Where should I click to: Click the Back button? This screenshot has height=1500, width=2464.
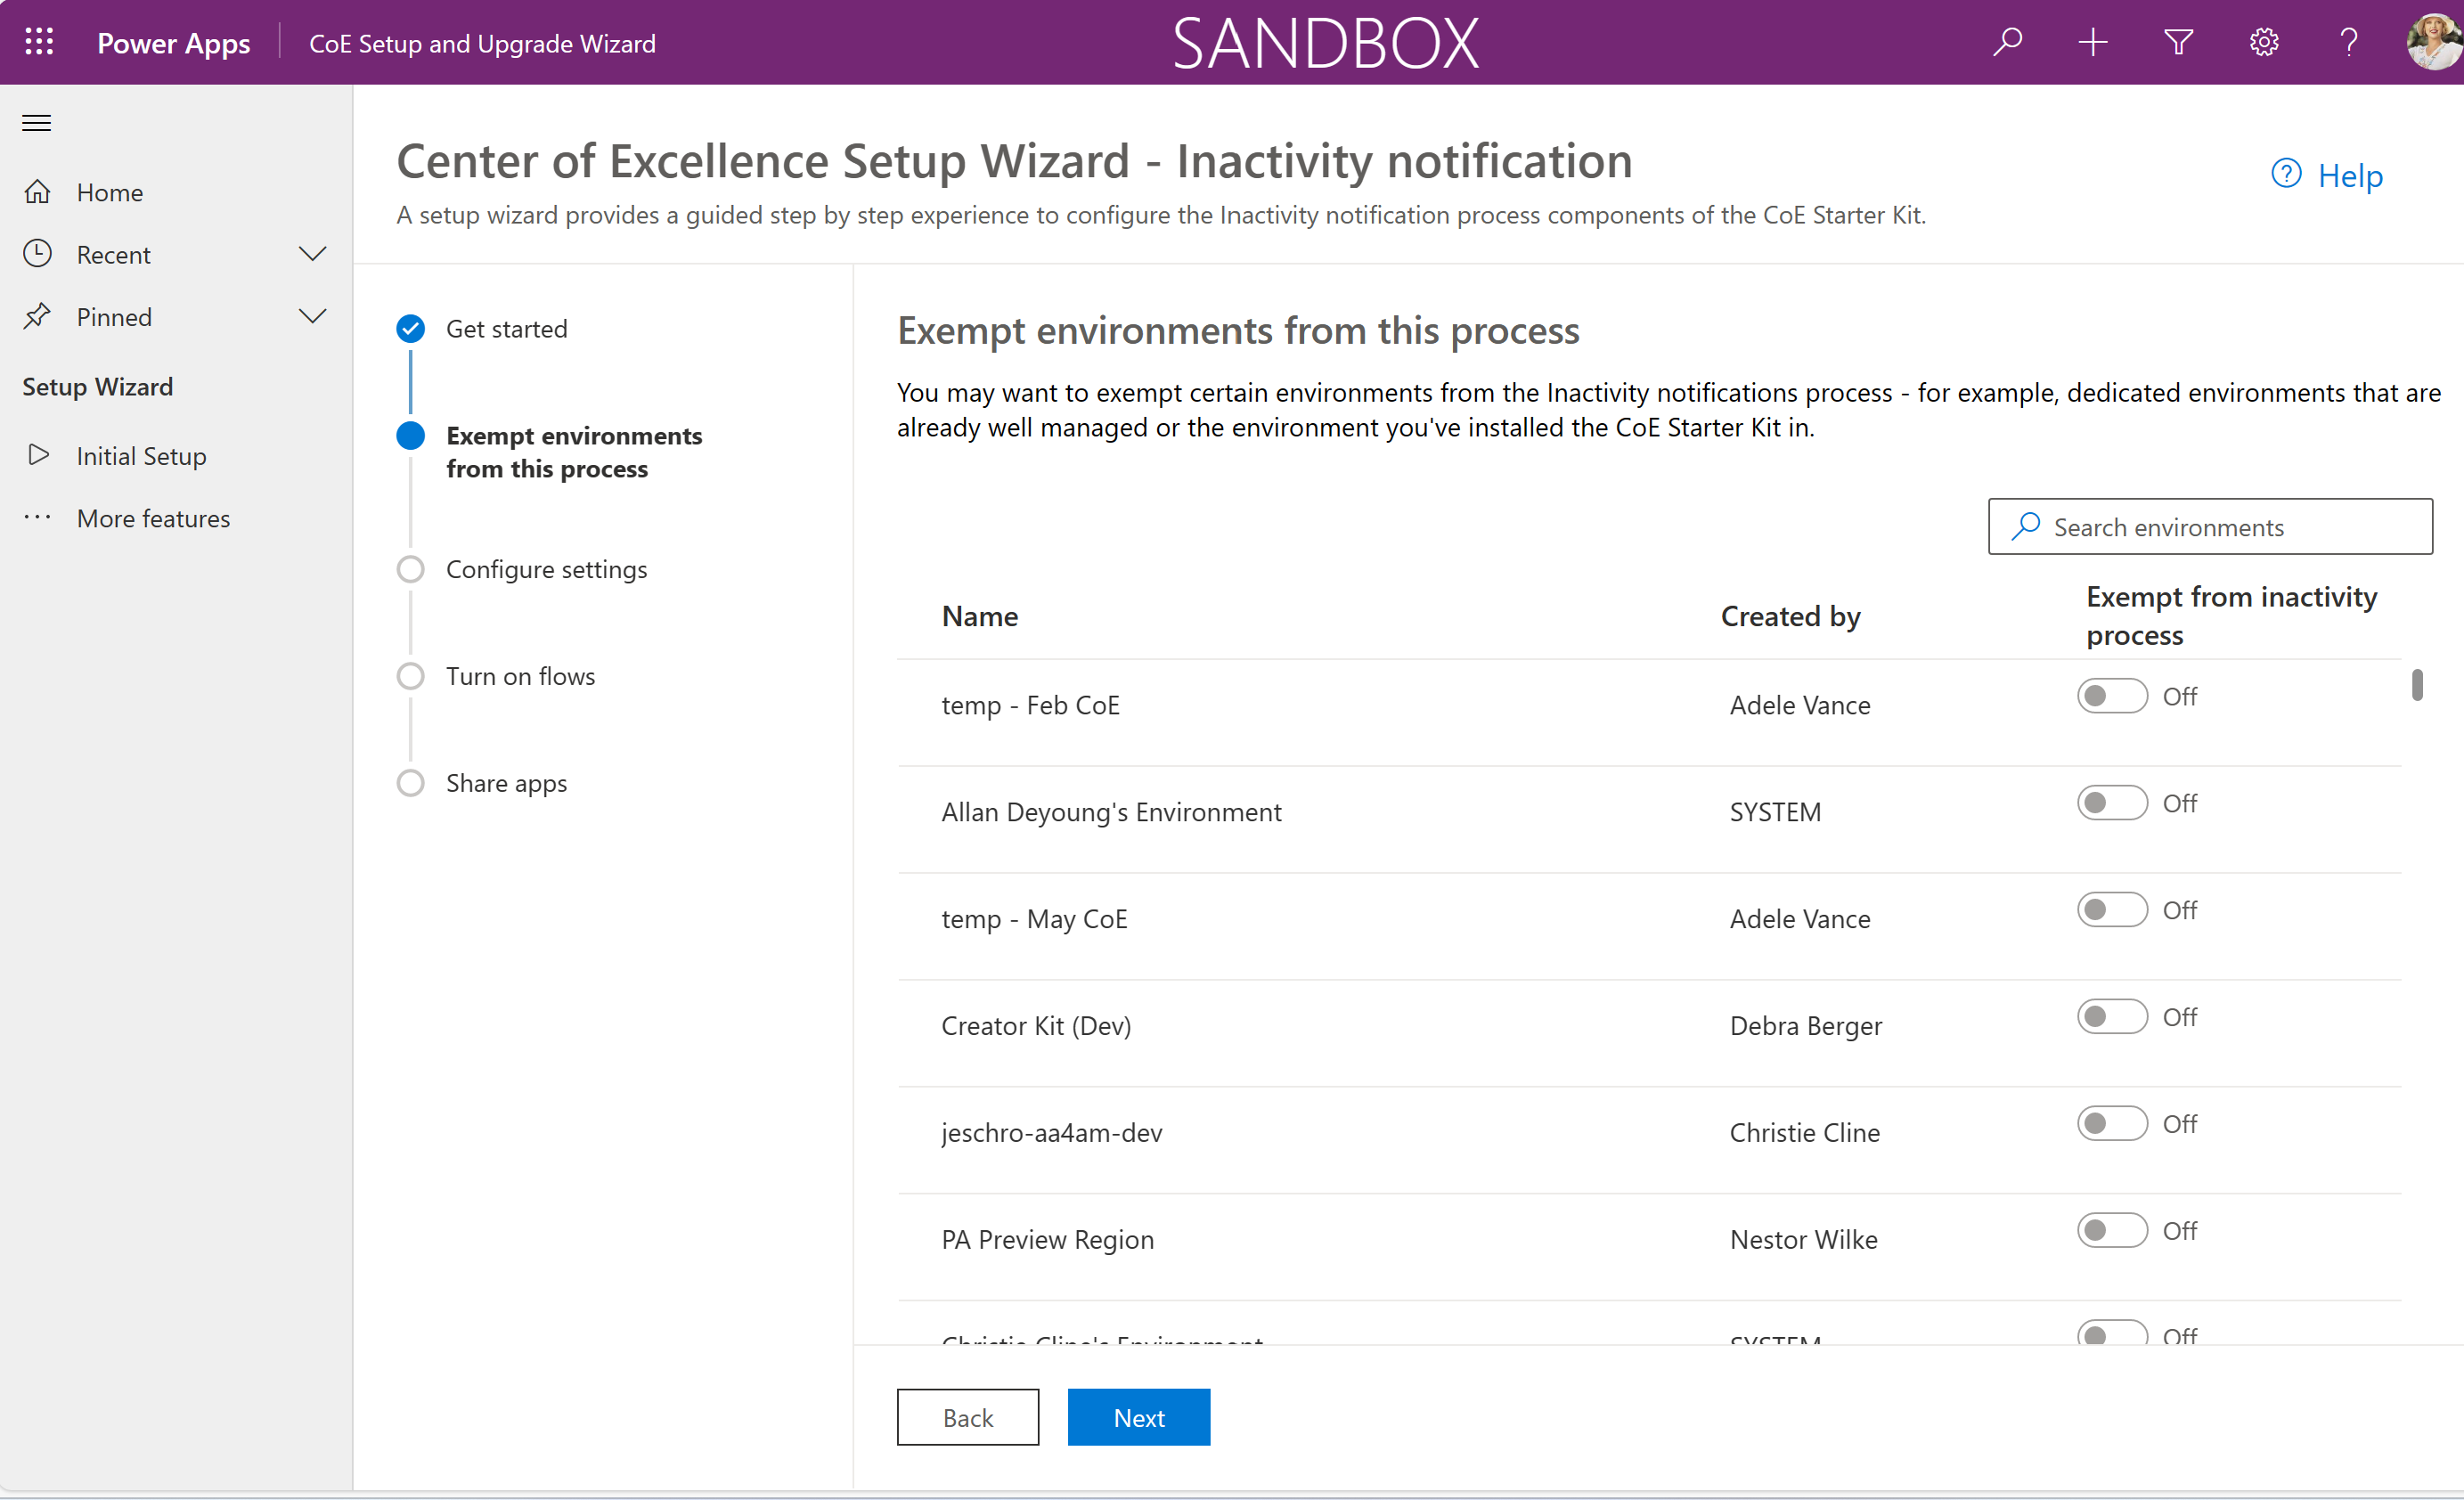tap(967, 1417)
